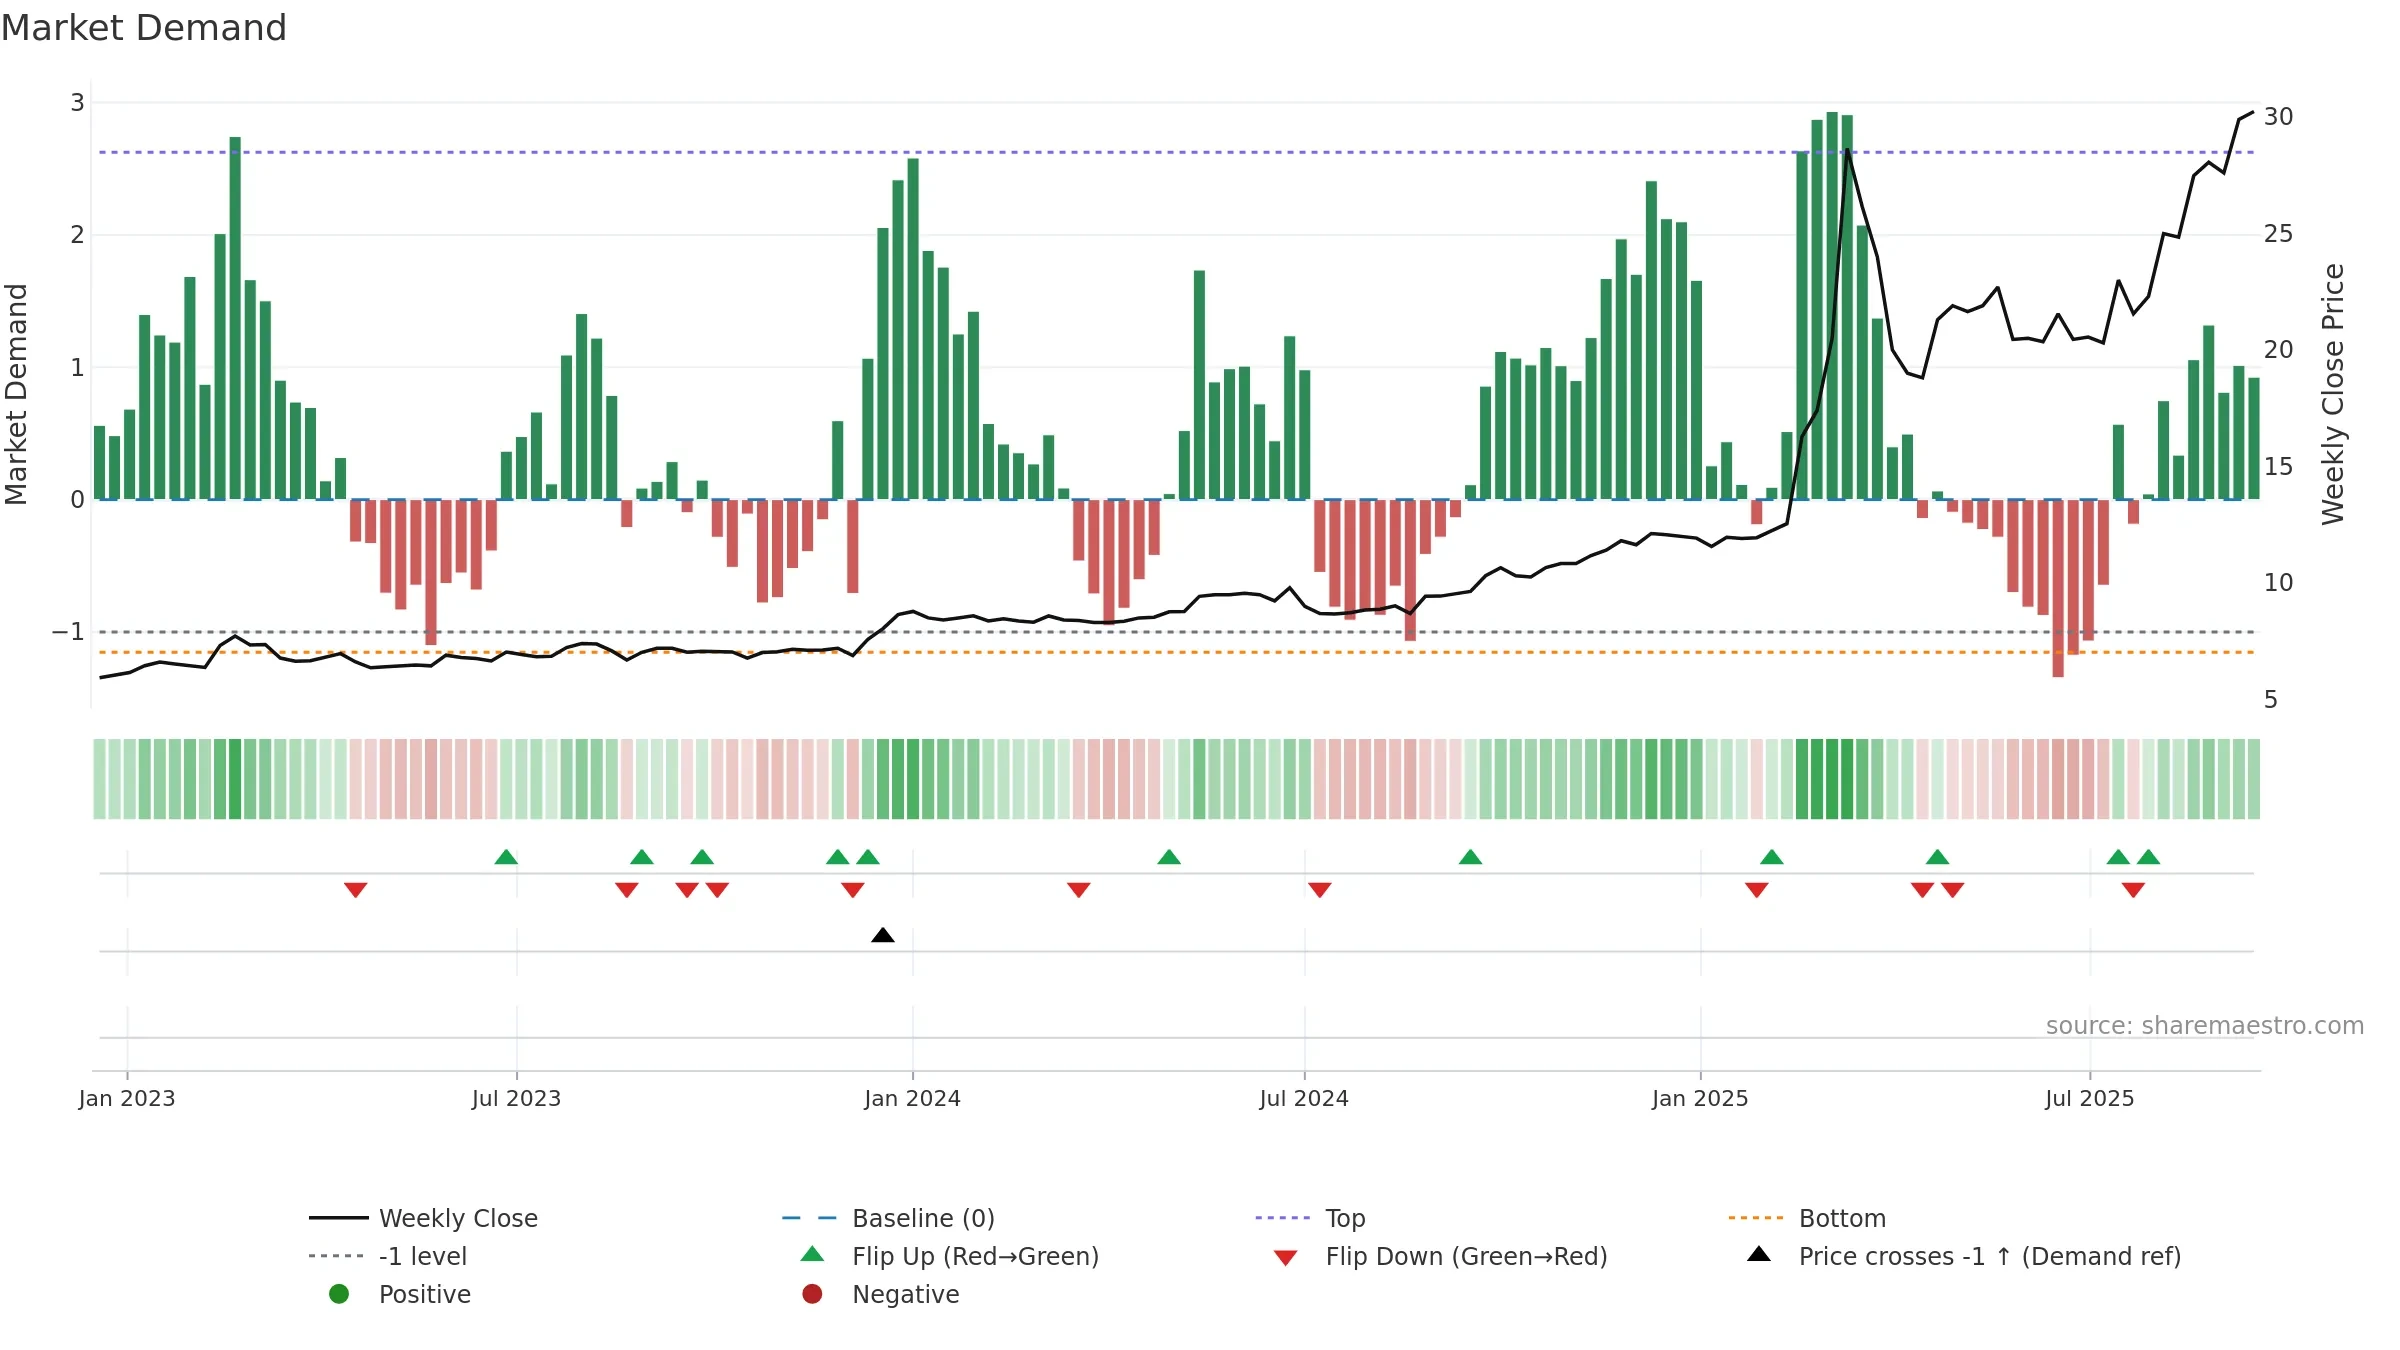Click the purple dotted Top line sample
2400x1350 pixels.
pos(1282,1218)
